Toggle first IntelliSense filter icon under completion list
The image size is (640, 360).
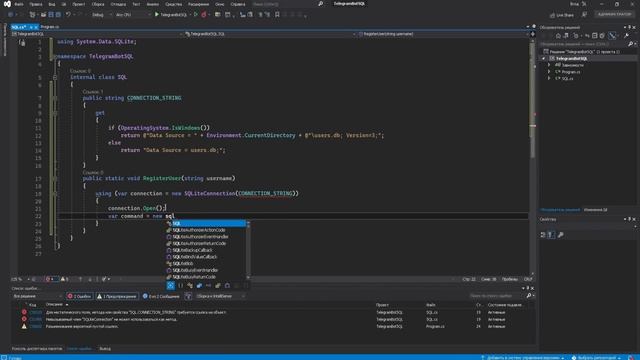(x=171, y=286)
